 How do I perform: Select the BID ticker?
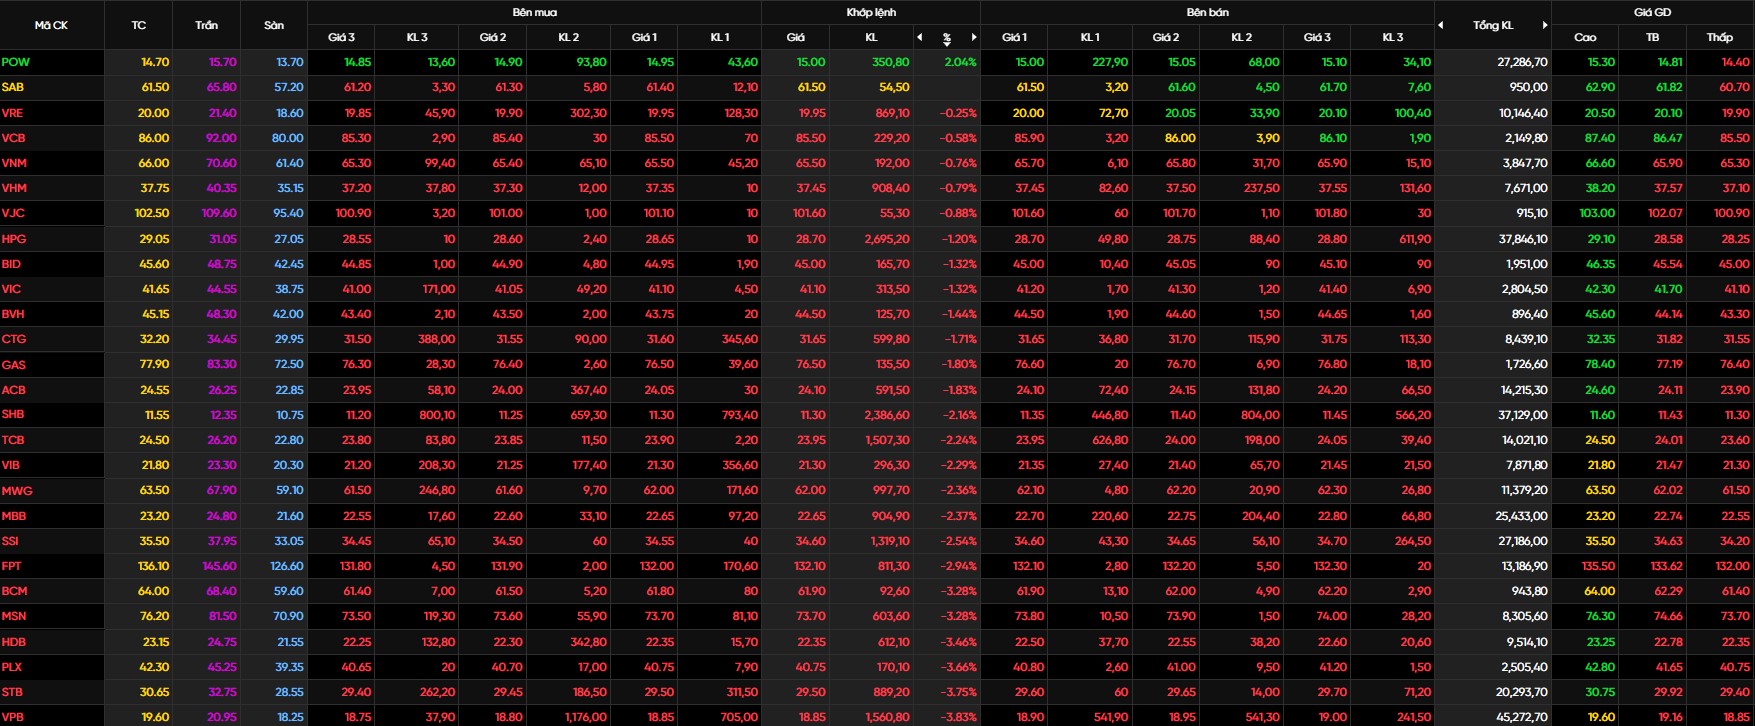point(11,264)
